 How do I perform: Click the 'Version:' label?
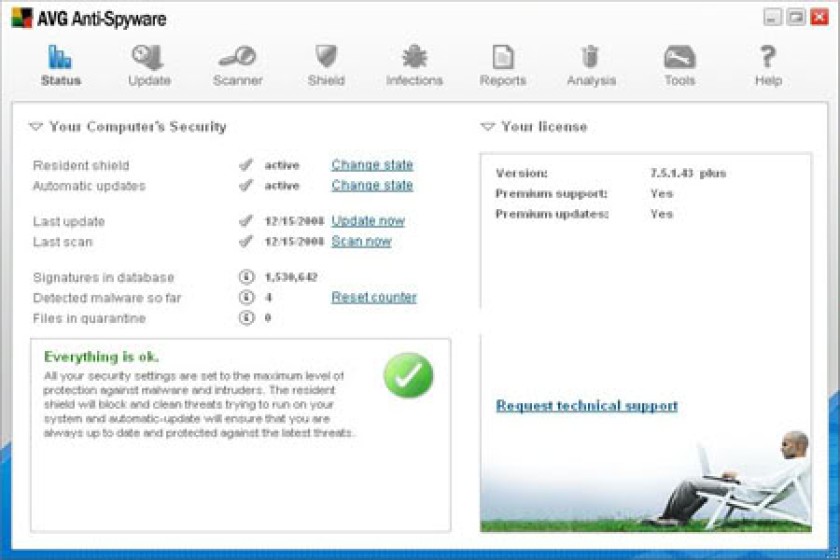click(521, 173)
